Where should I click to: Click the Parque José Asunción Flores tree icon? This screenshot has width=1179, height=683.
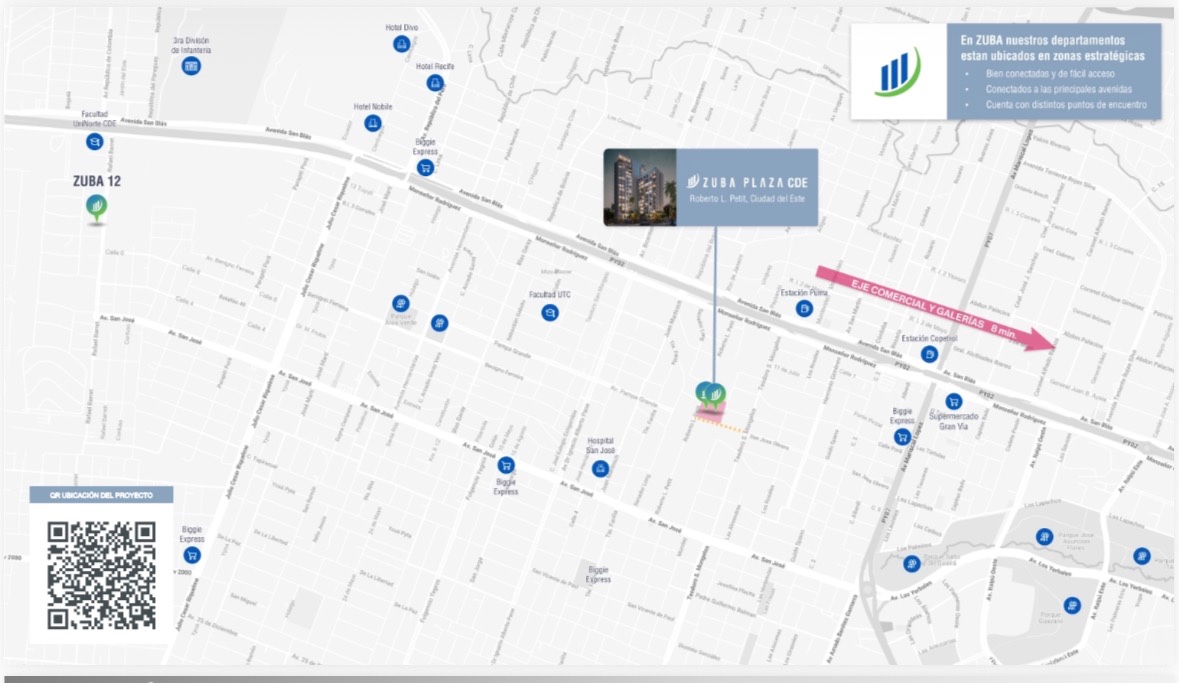1044,536
